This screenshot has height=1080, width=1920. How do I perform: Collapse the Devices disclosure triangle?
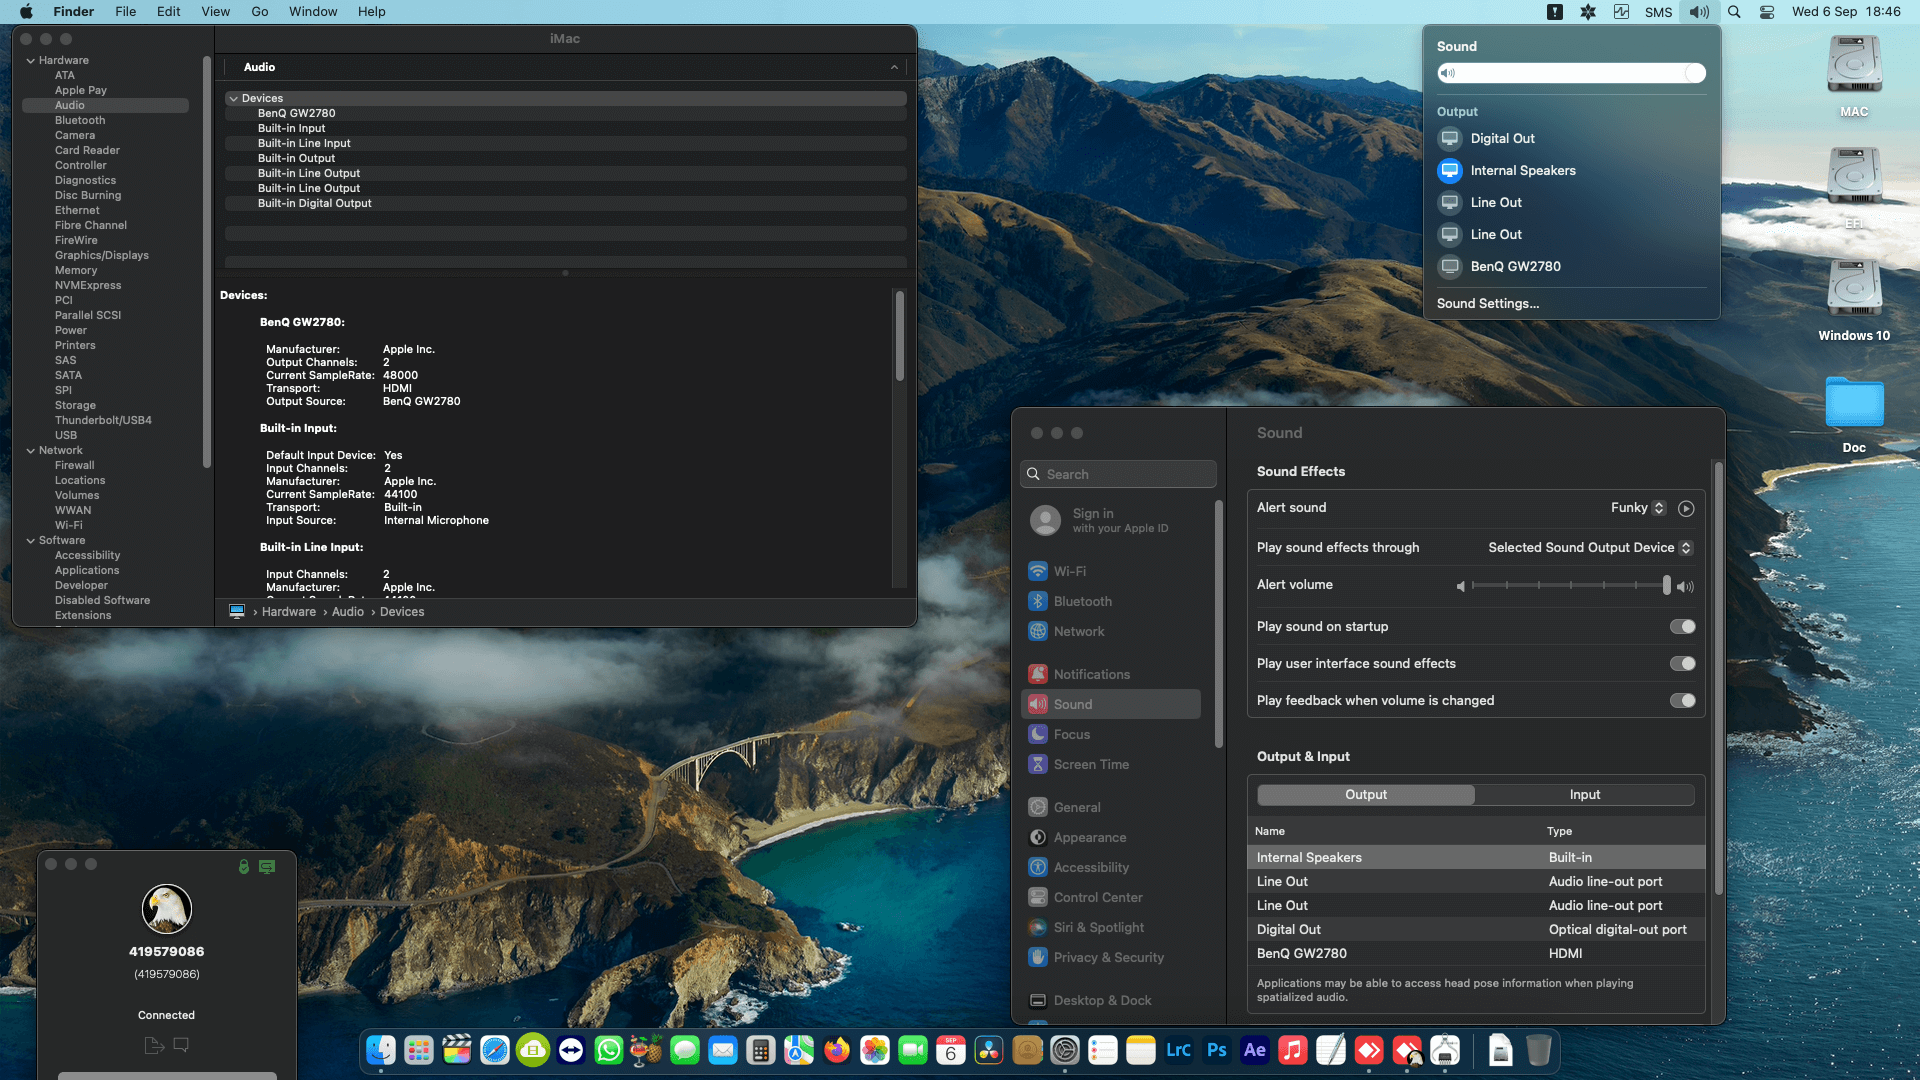tap(233, 99)
